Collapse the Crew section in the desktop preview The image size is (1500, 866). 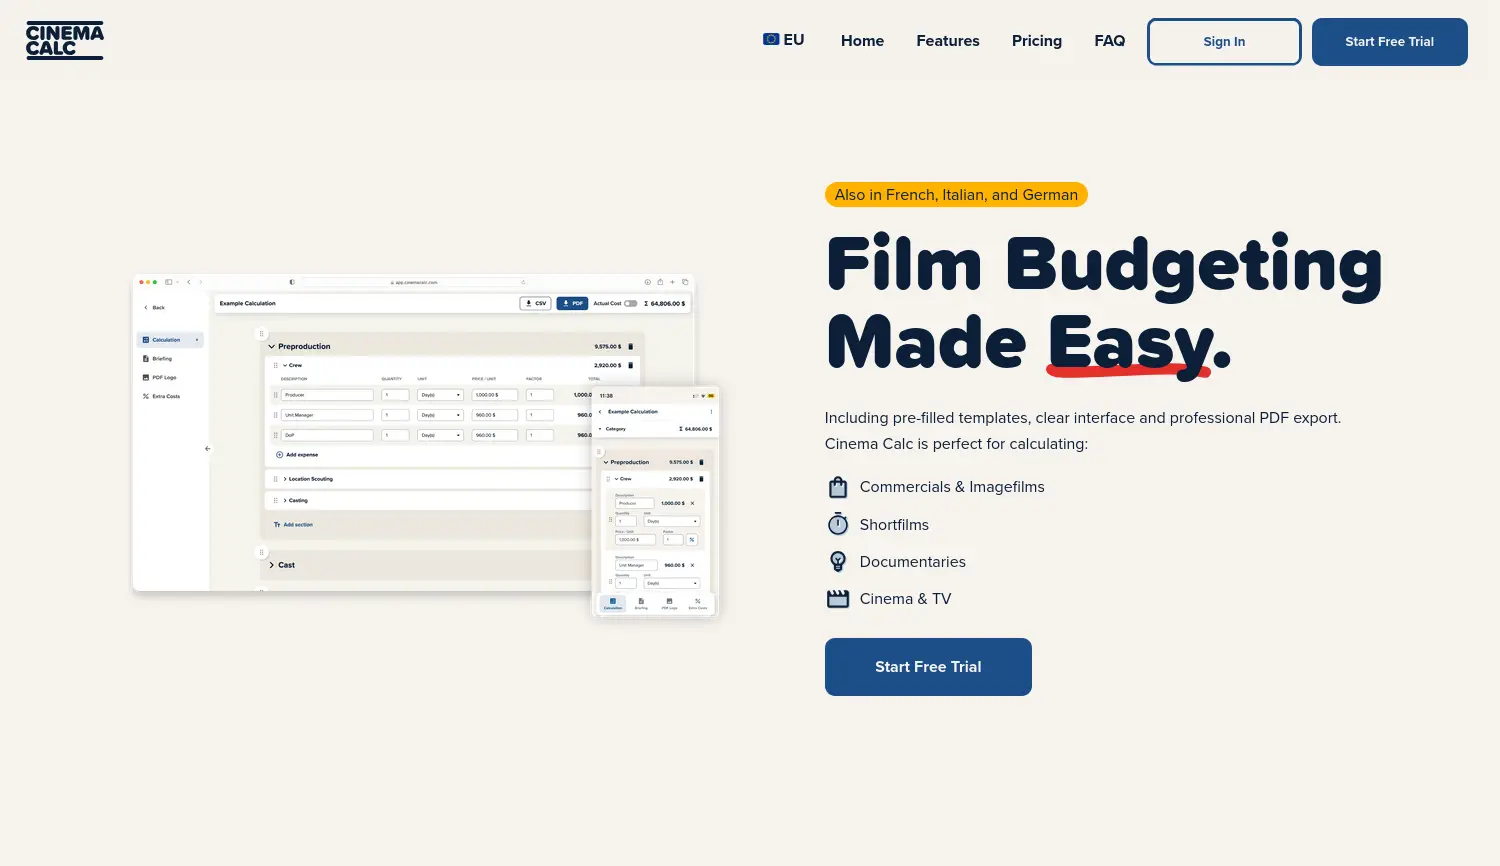pyautogui.click(x=285, y=365)
